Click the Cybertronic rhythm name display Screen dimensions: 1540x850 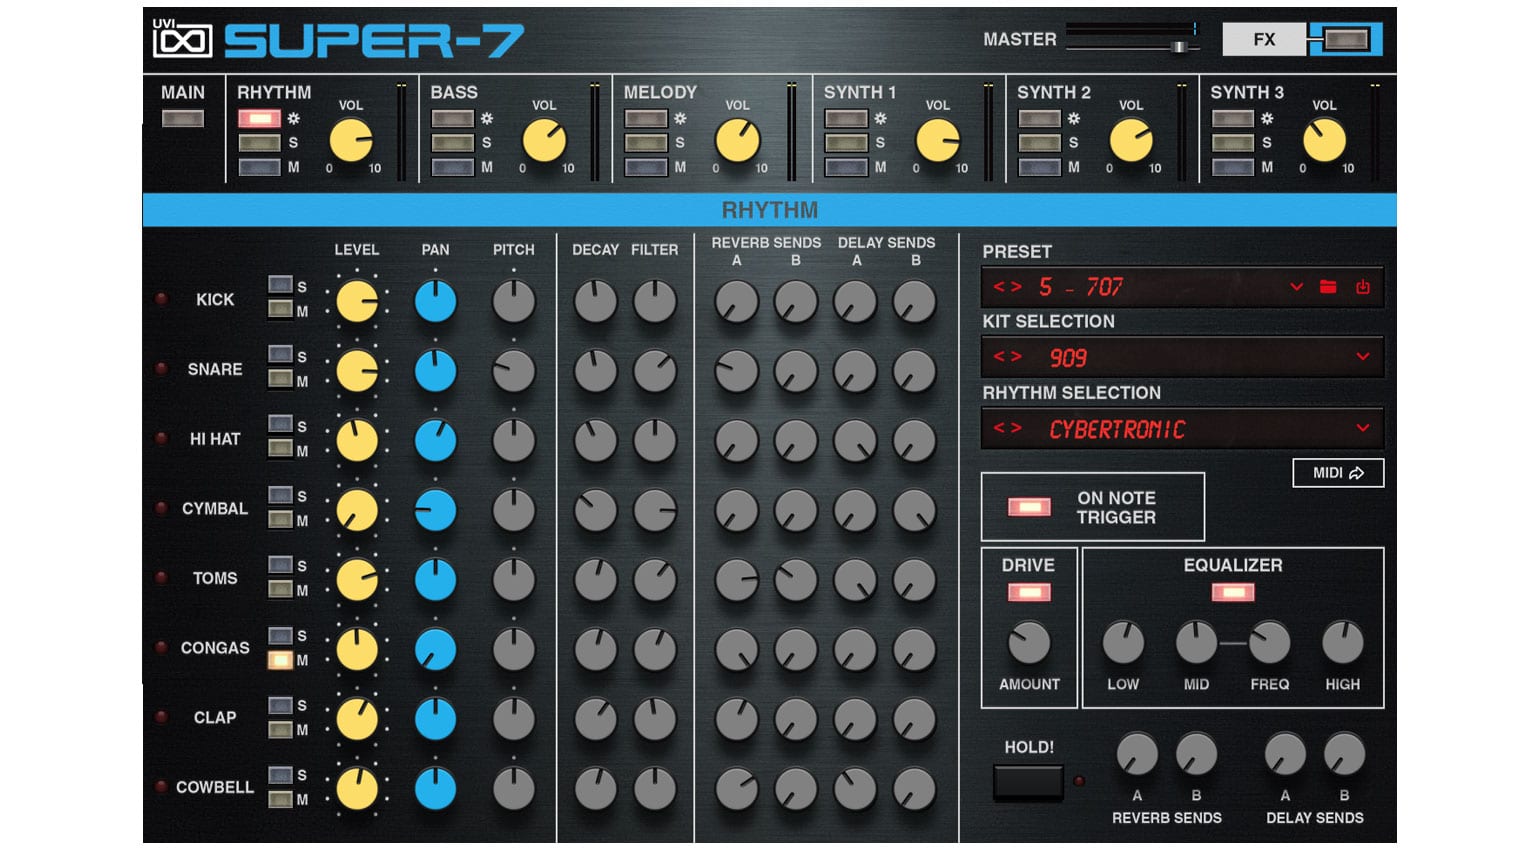click(x=1117, y=429)
